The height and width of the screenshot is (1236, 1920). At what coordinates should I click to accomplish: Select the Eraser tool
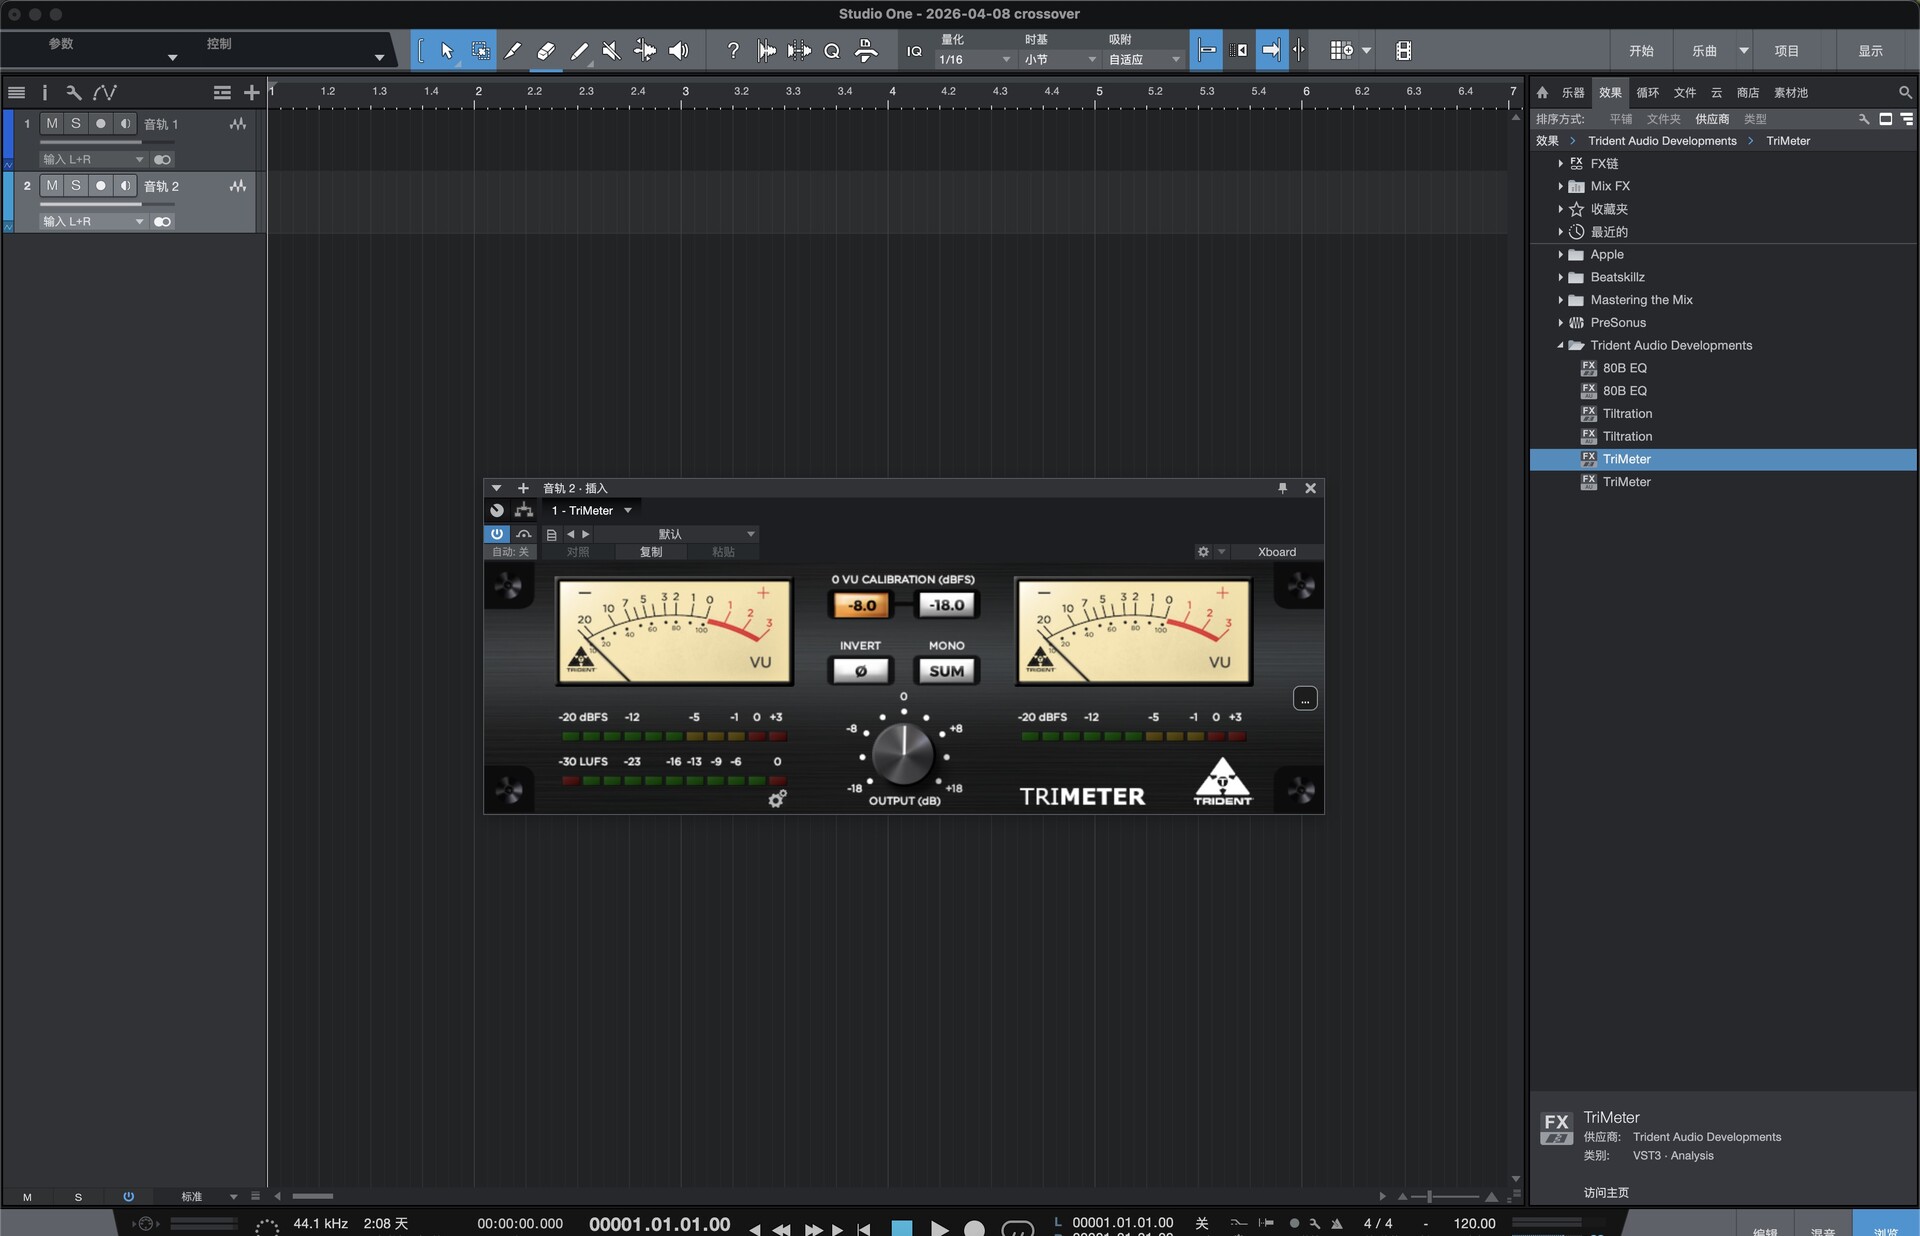tap(545, 51)
